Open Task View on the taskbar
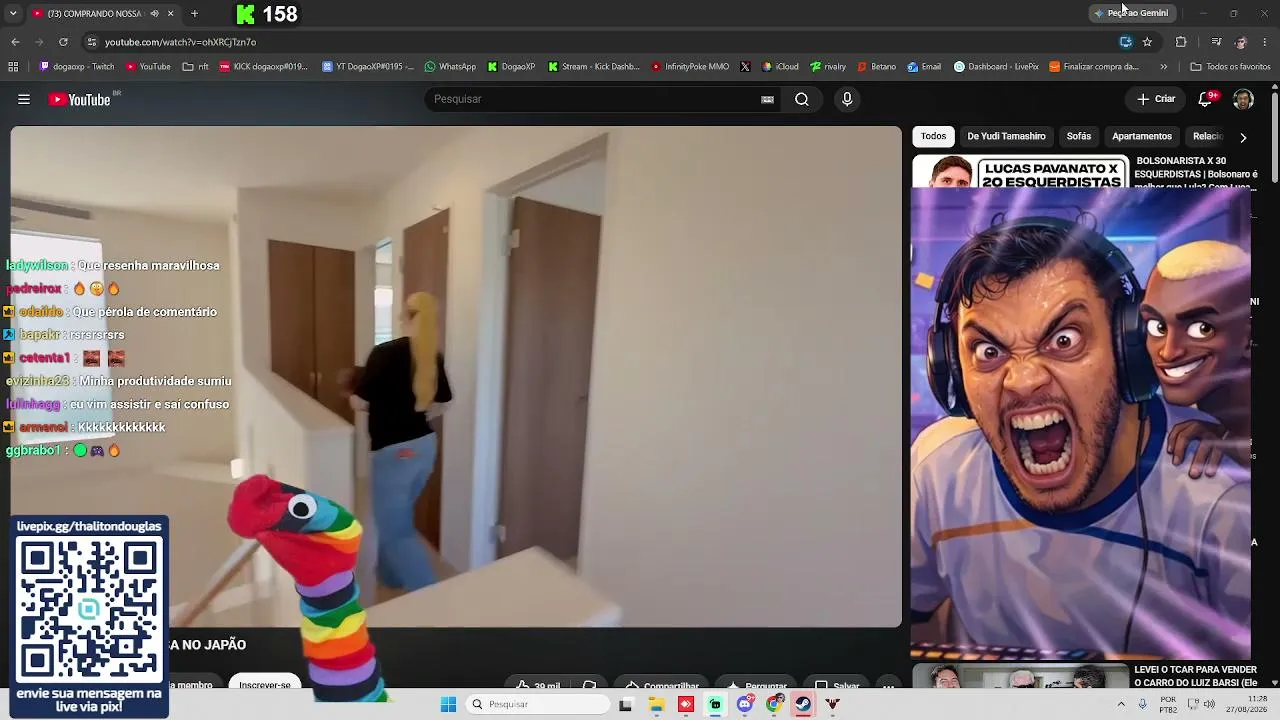Viewport: 1280px width, 720px height. pos(626,704)
